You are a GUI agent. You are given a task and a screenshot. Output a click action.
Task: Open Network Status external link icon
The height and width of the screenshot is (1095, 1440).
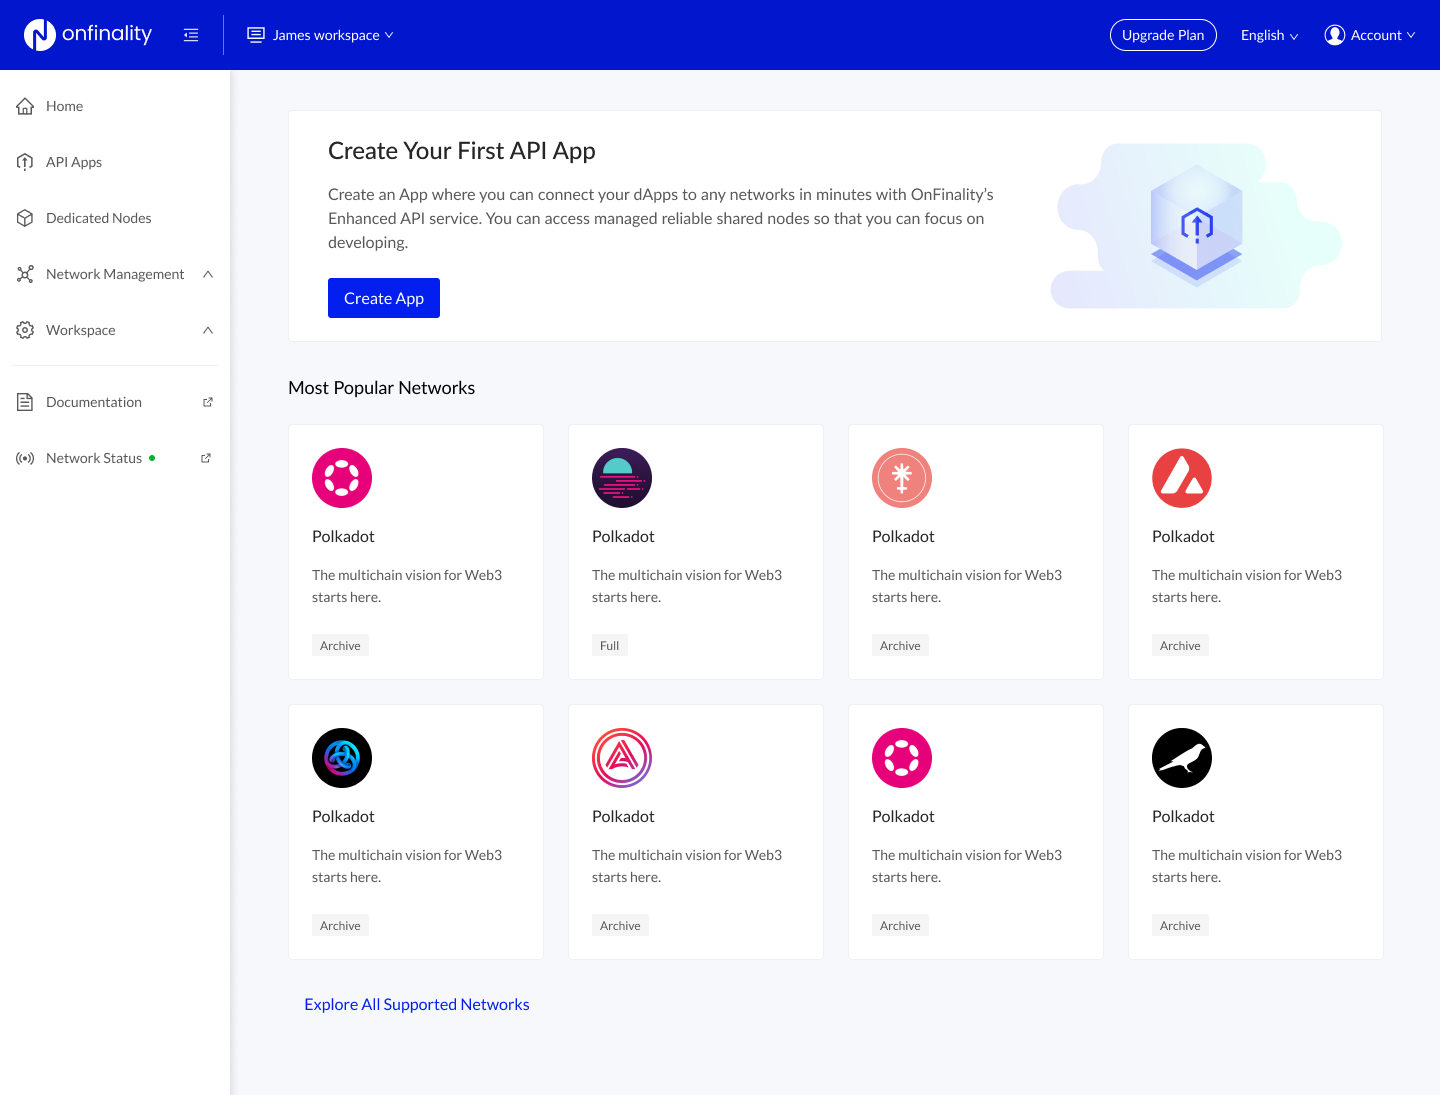(x=206, y=458)
